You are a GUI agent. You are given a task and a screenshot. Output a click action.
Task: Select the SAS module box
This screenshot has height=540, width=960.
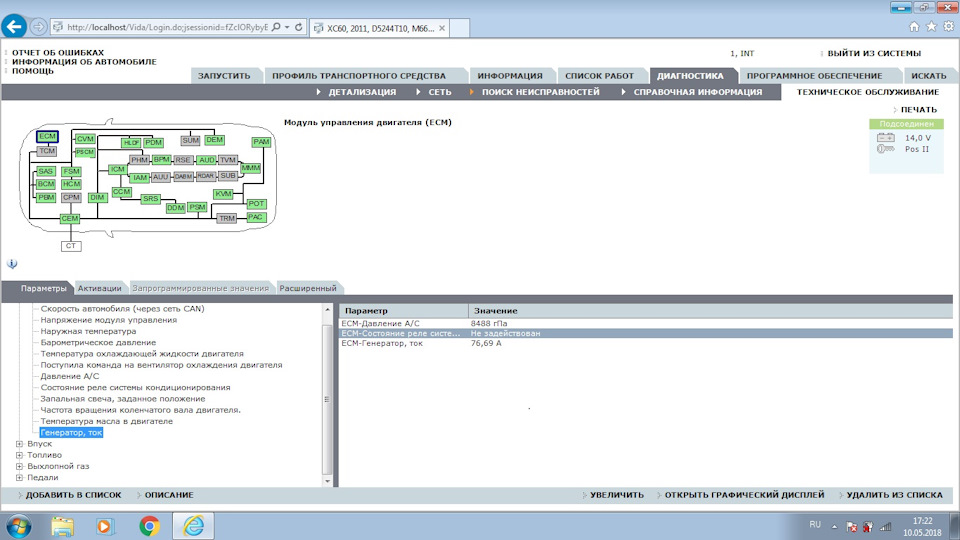(46, 171)
